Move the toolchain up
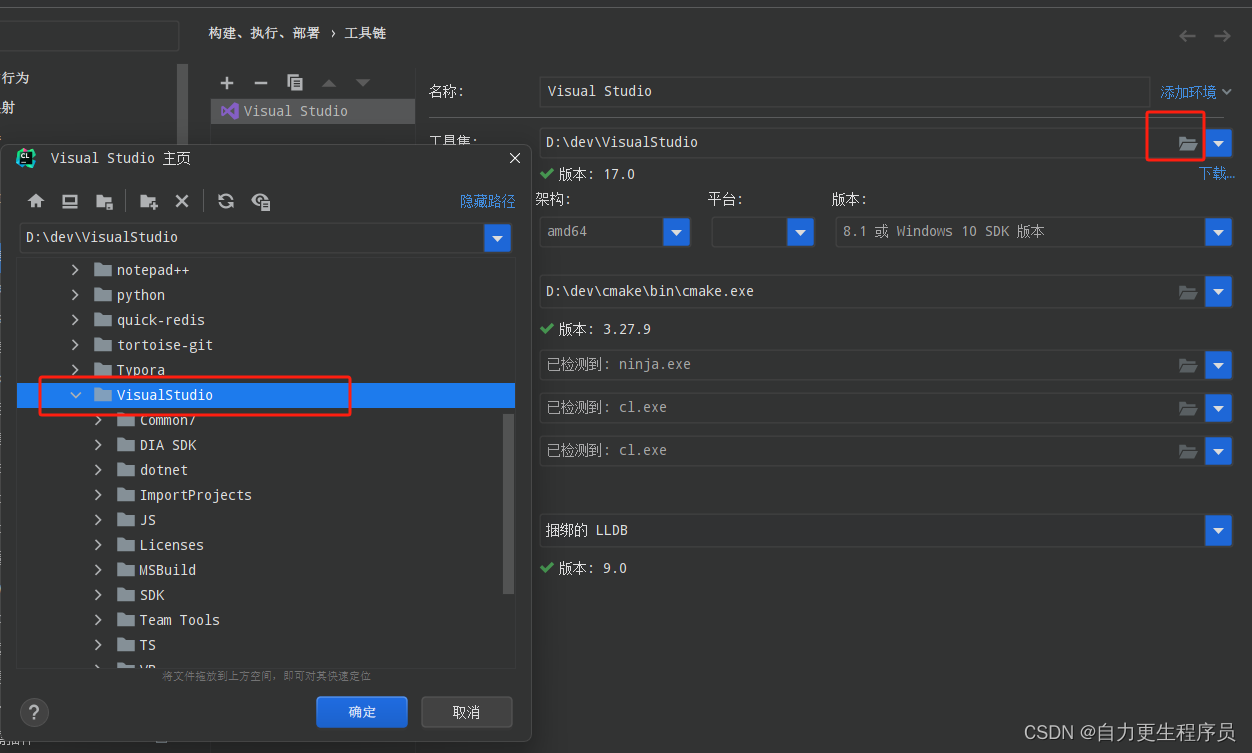This screenshot has height=753, width=1252. pyautogui.click(x=329, y=83)
